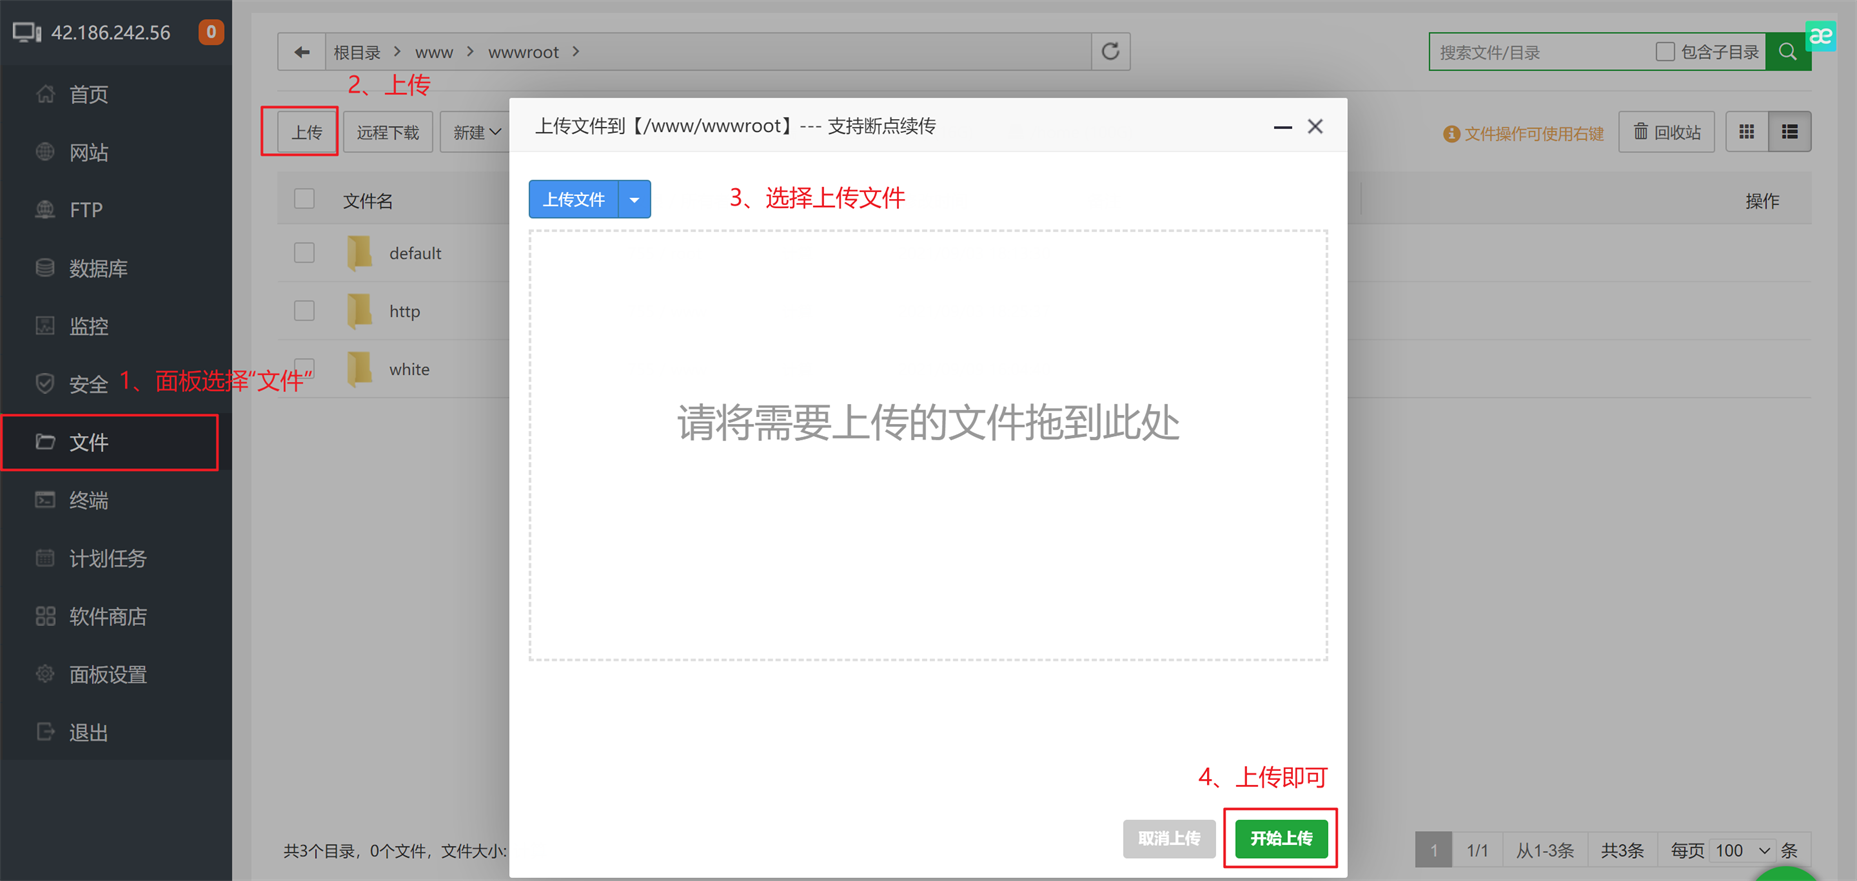Toggle the select-all checkbox beside 文件名
This screenshot has width=1857, height=881.
tap(304, 199)
